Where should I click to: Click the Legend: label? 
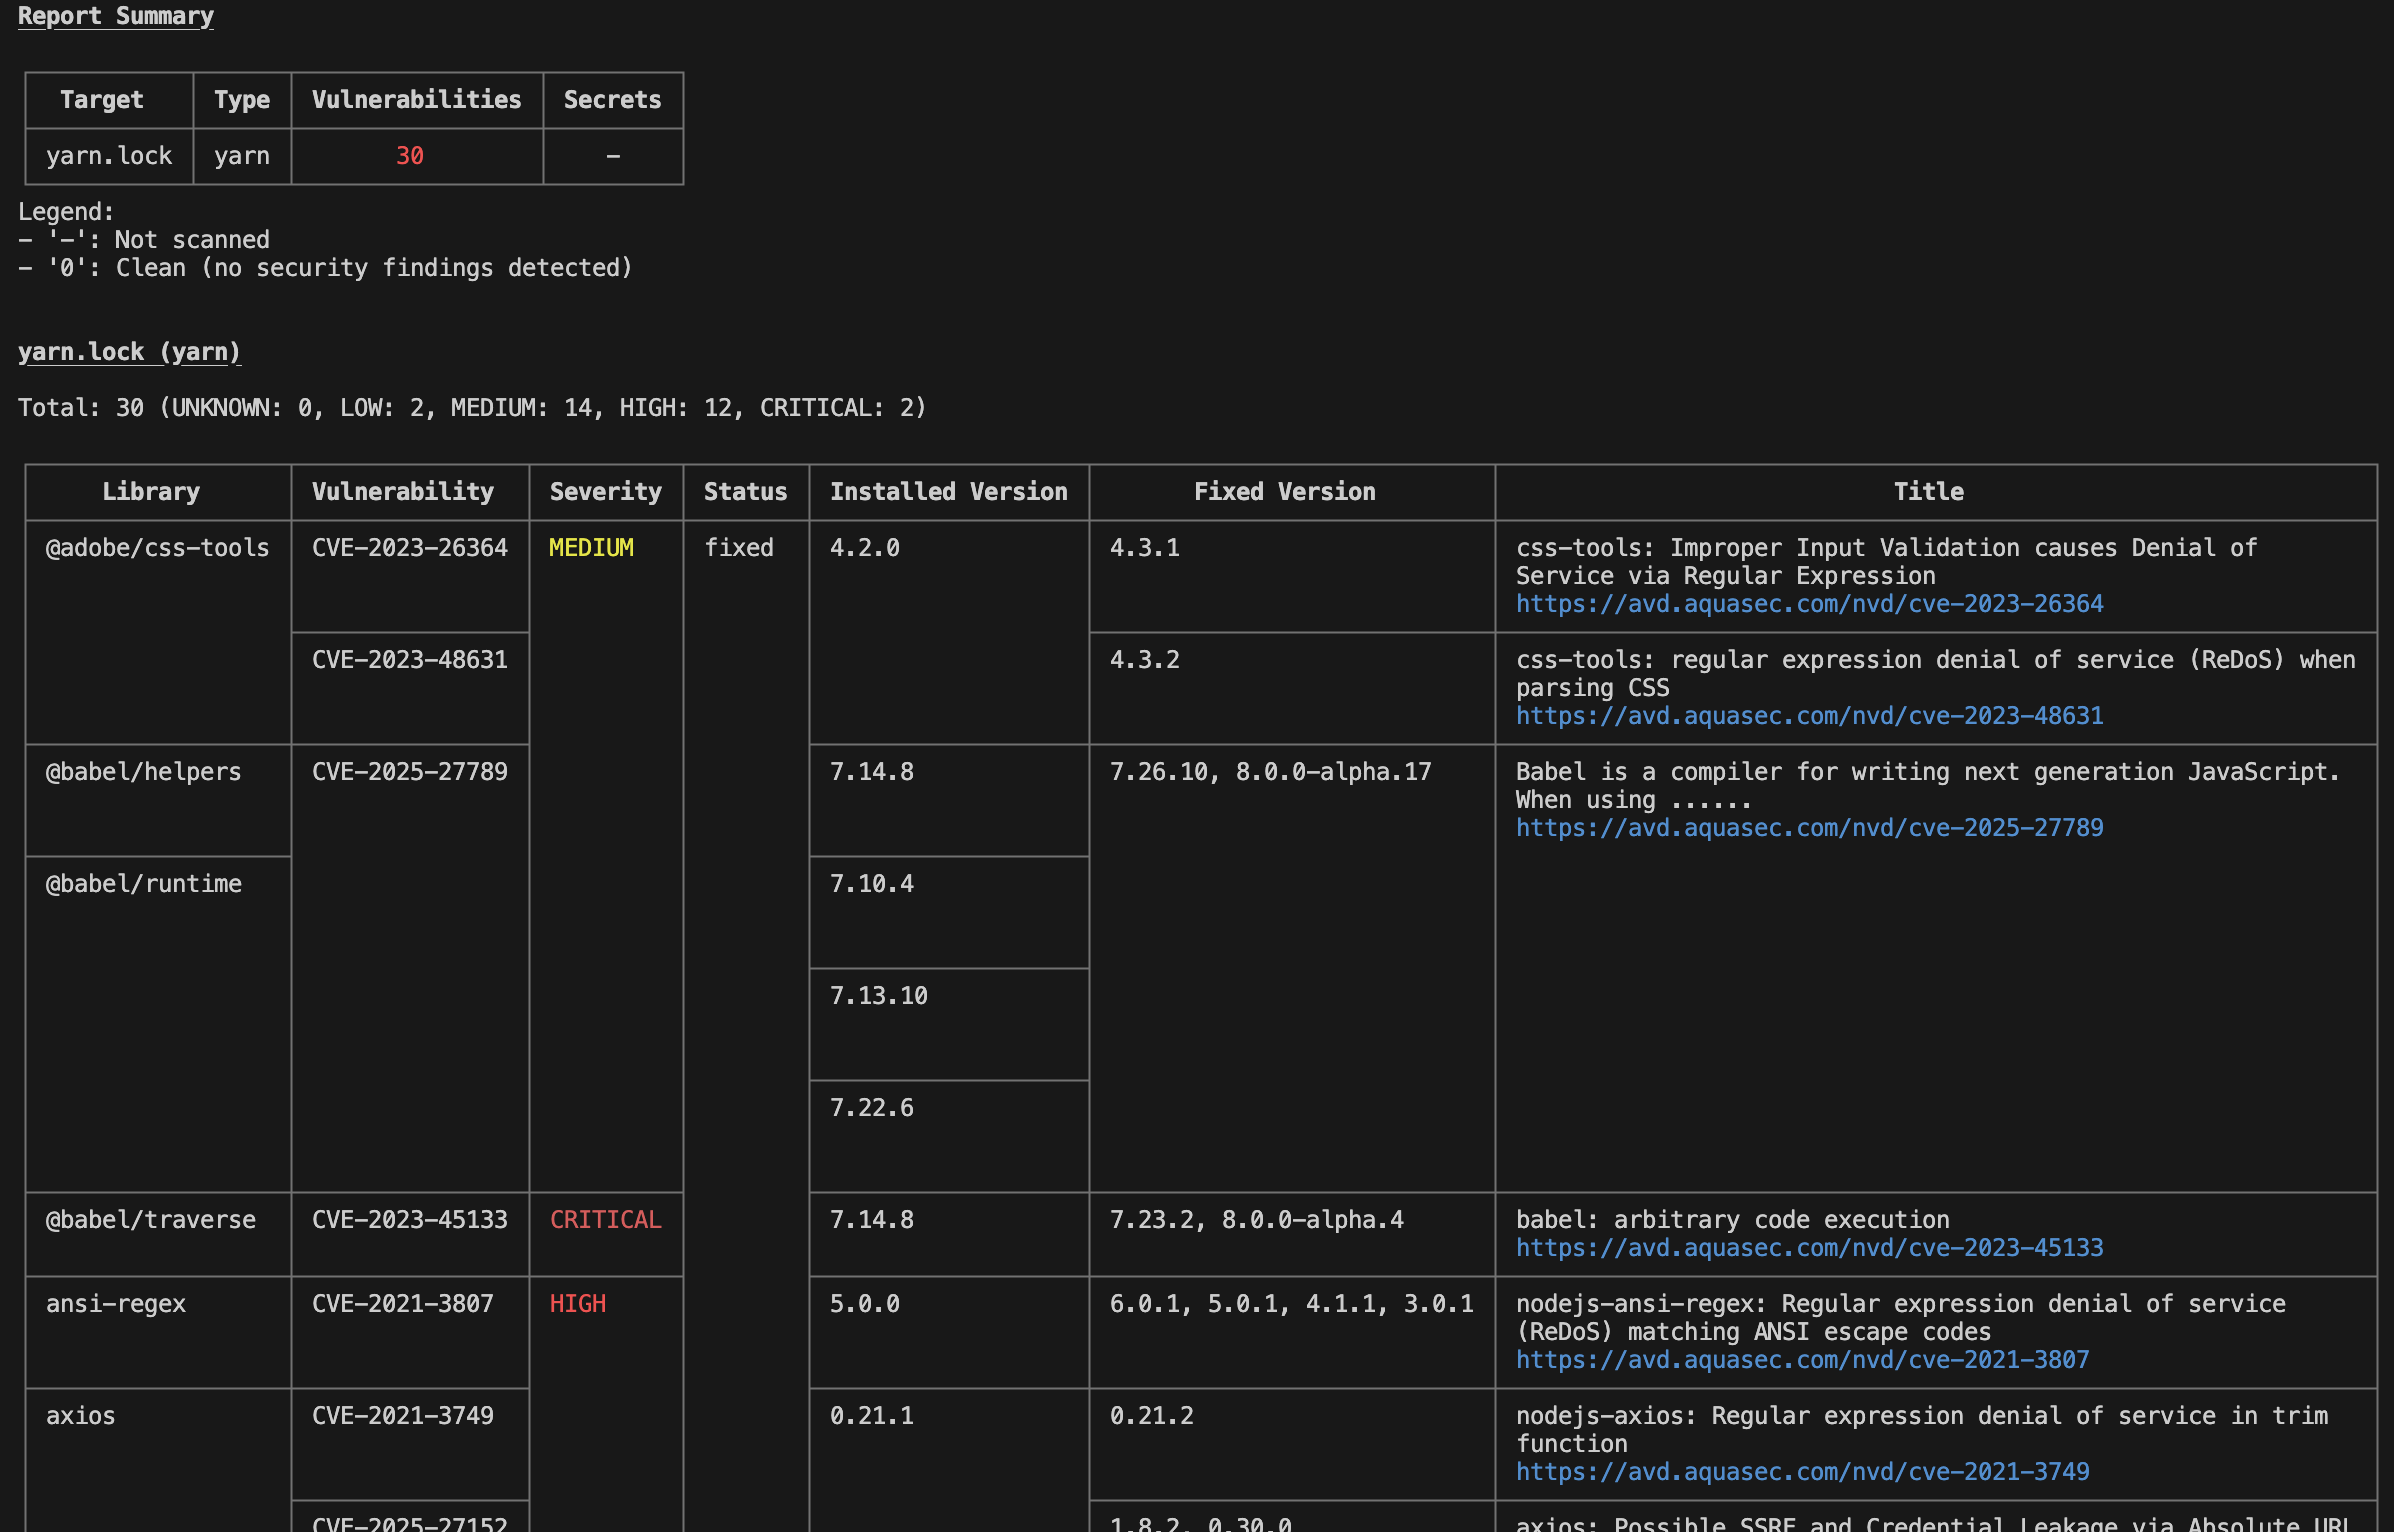(66, 212)
